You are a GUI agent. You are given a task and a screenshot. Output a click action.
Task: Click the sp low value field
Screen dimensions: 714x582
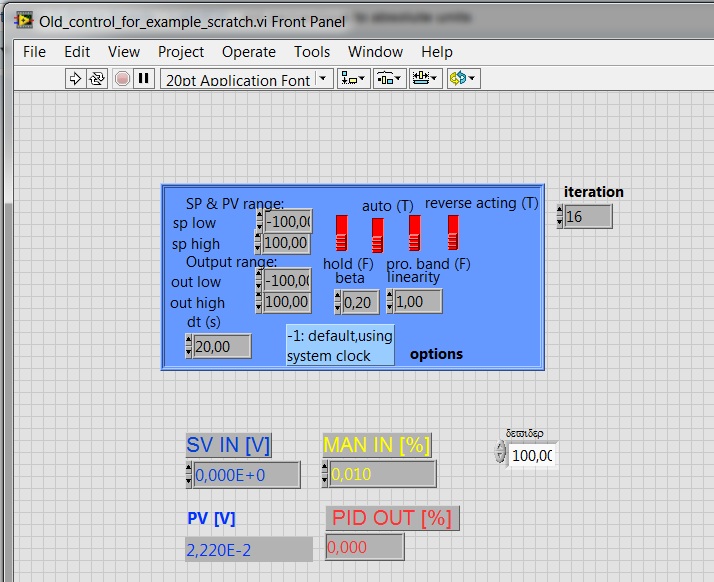(x=288, y=221)
